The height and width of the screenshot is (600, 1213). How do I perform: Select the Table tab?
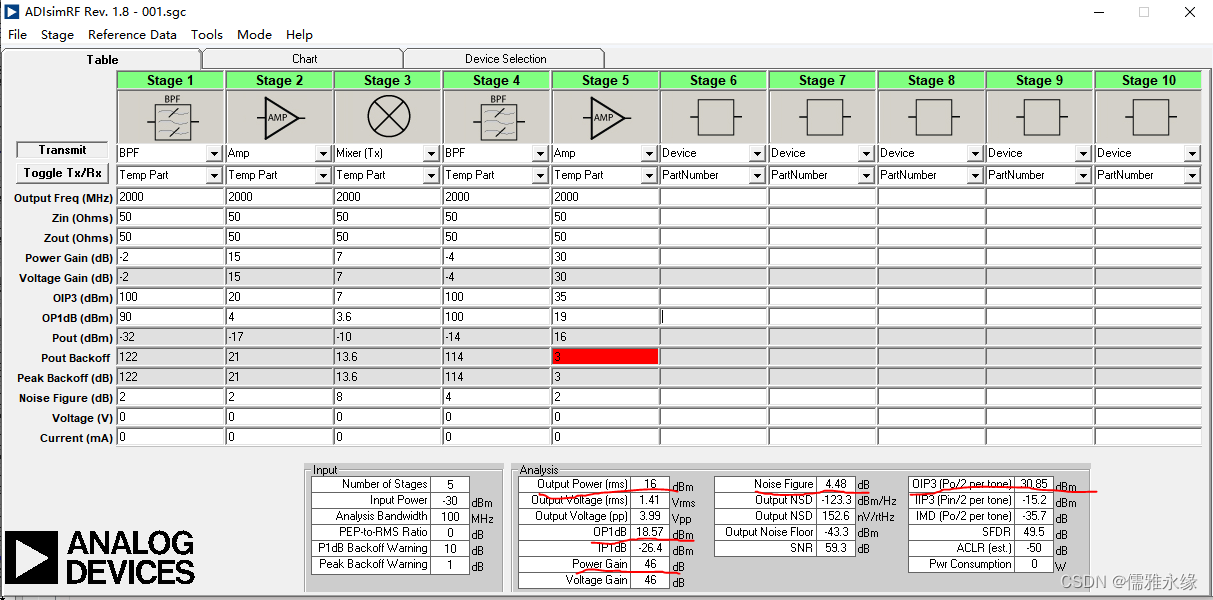point(102,59)
